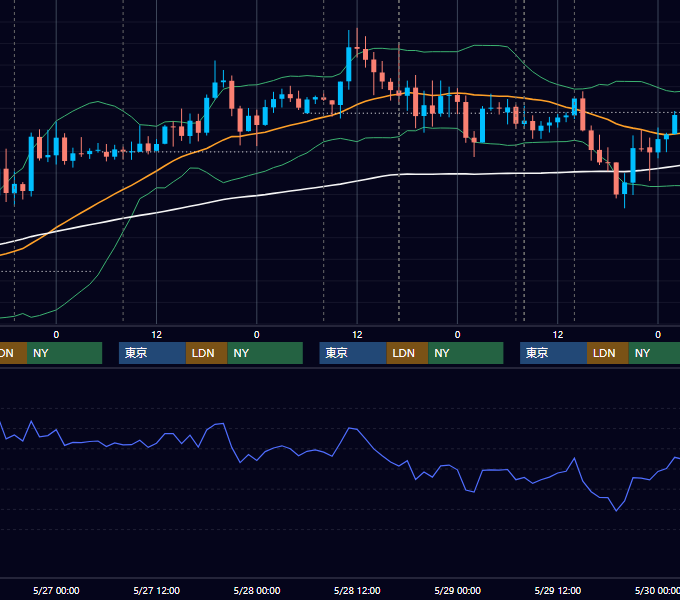This screenshot has width=680, height=600.
Task: Click the 5/28 00:00 date label
Action: point(257,590)
